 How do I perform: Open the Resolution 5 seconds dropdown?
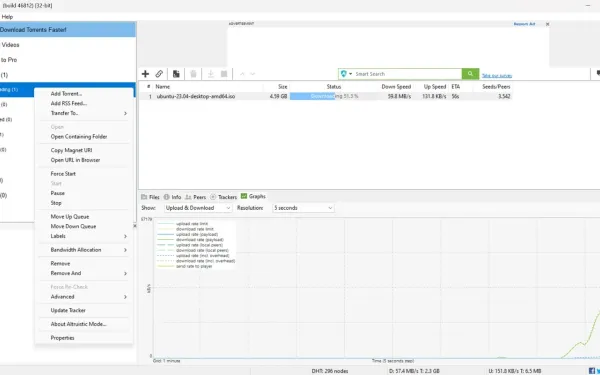coord(303,208)
